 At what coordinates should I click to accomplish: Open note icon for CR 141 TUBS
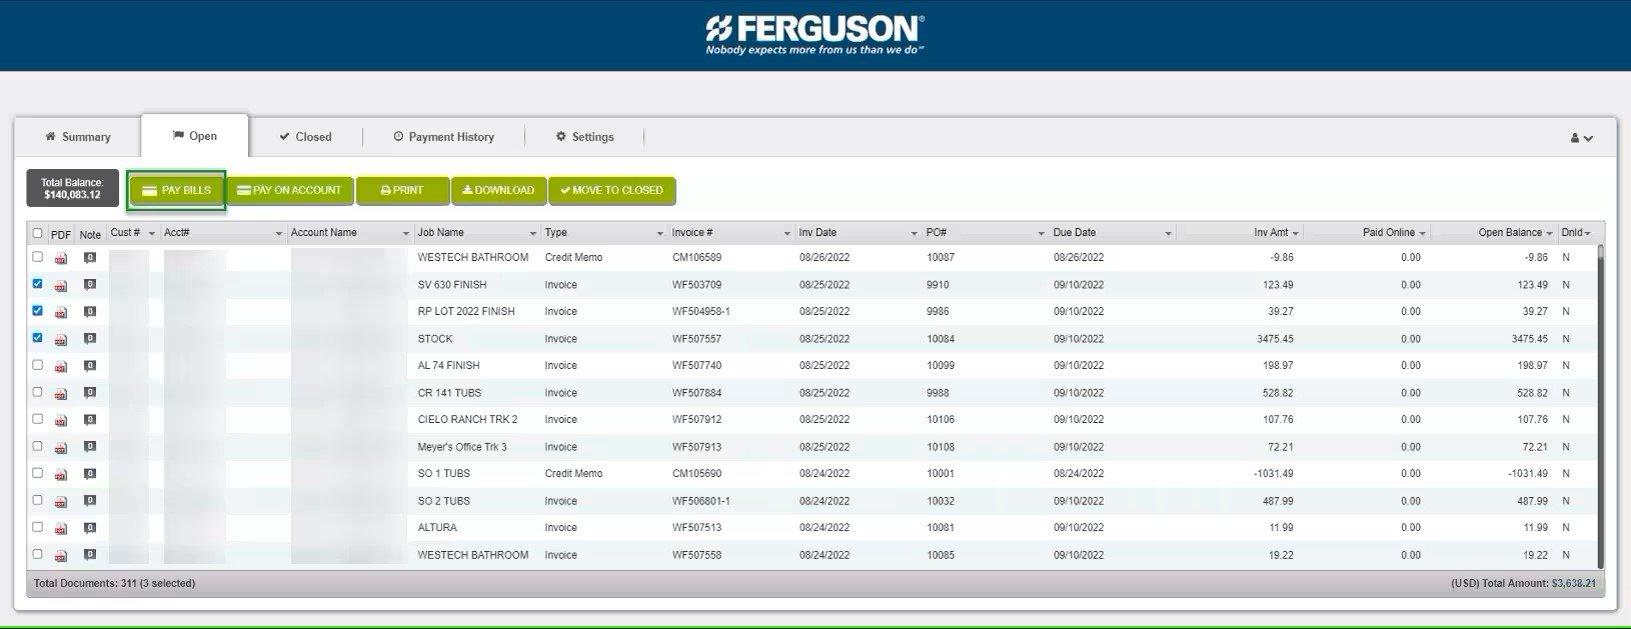(90, 393)
